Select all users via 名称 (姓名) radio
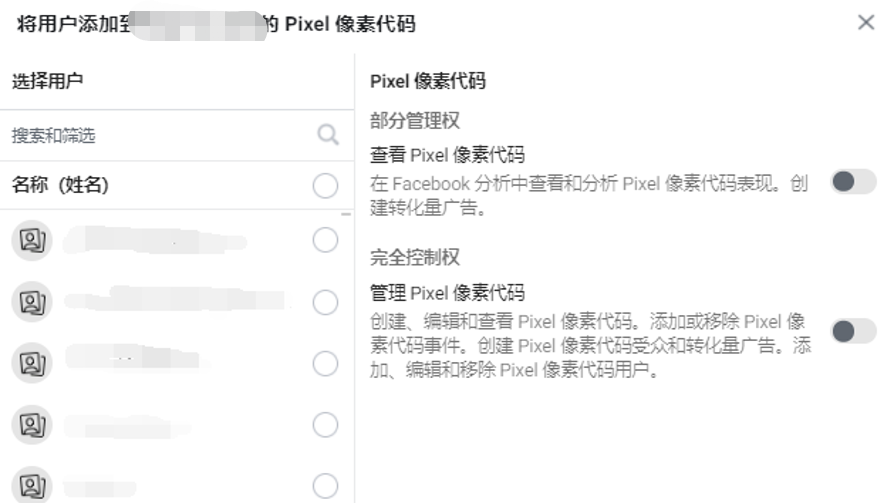The image size is (892, 503). click(325, 185)
